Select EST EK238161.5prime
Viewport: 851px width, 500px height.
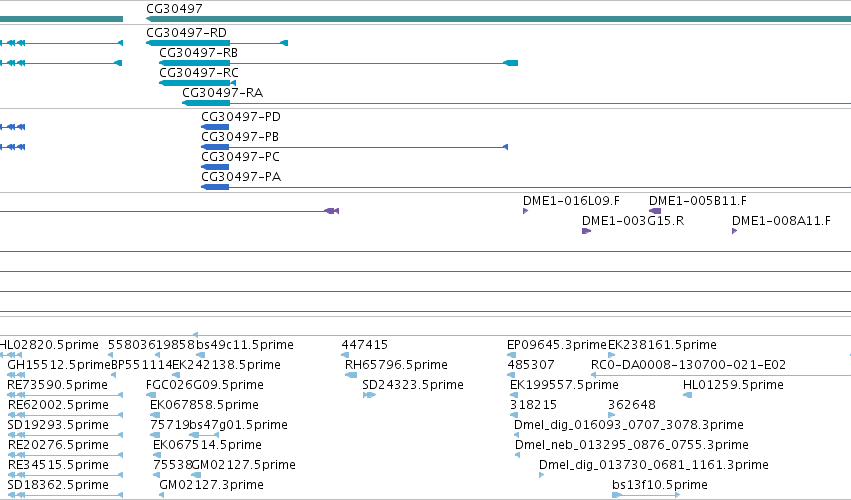(x=662, y=345)
